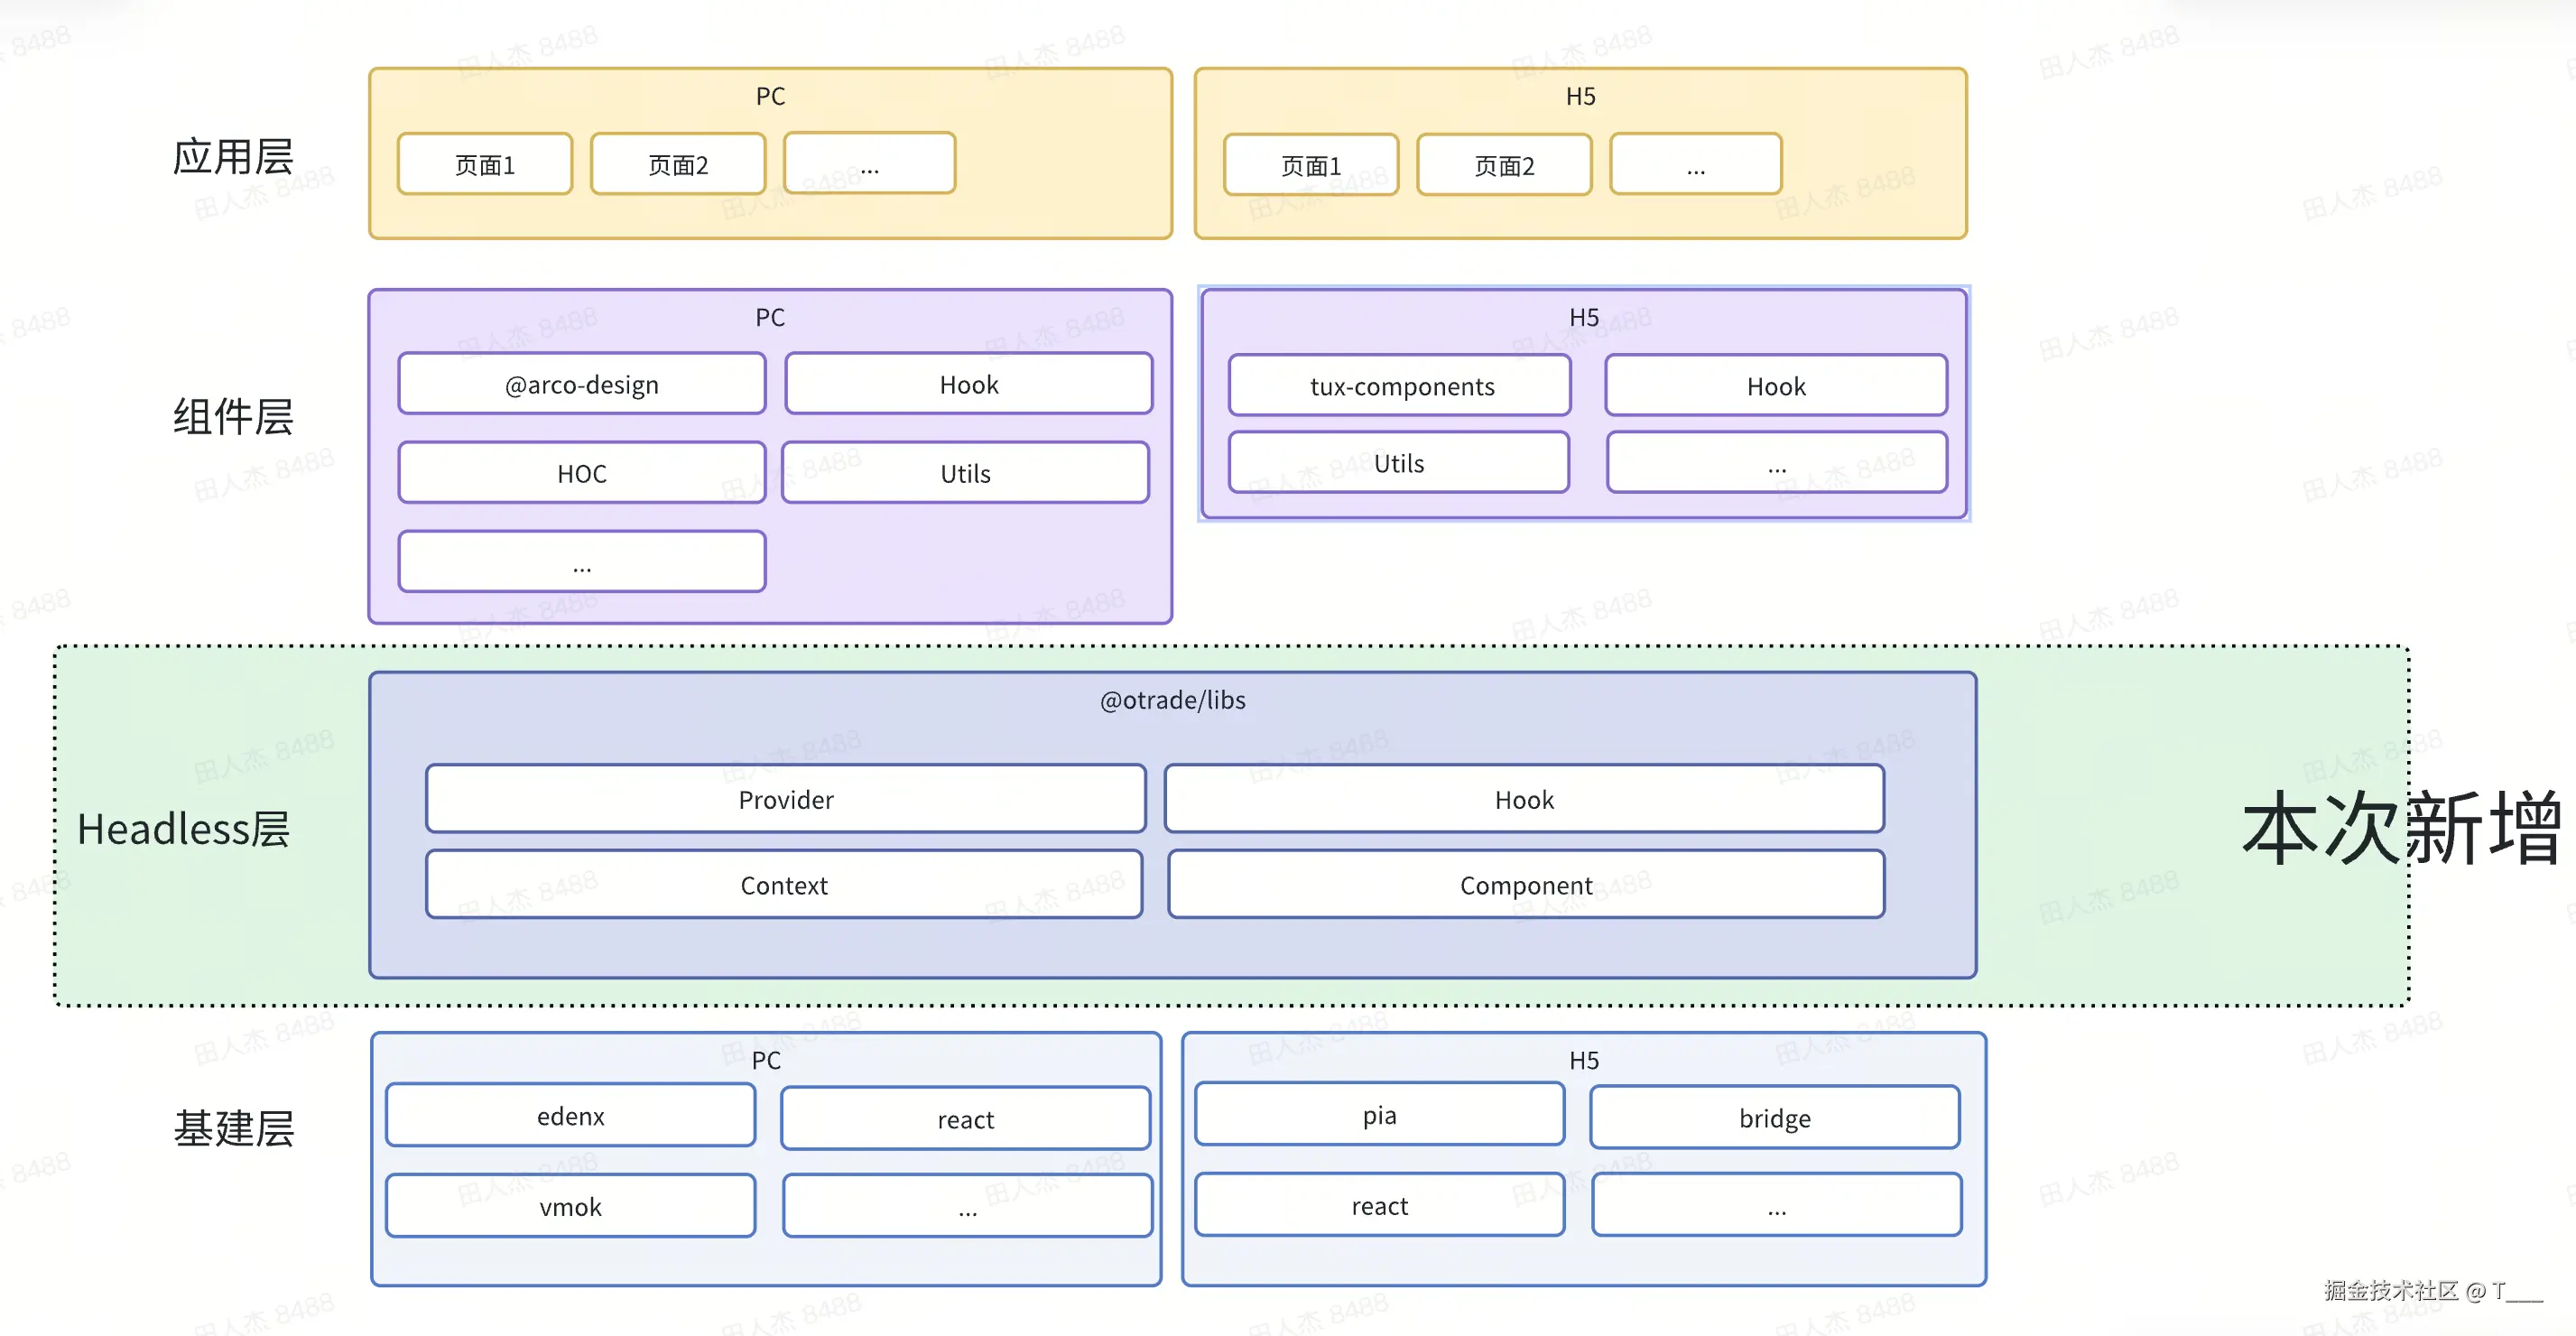Select the edenx box
Screen dimensions: 2576x1336
(570, 1116)
